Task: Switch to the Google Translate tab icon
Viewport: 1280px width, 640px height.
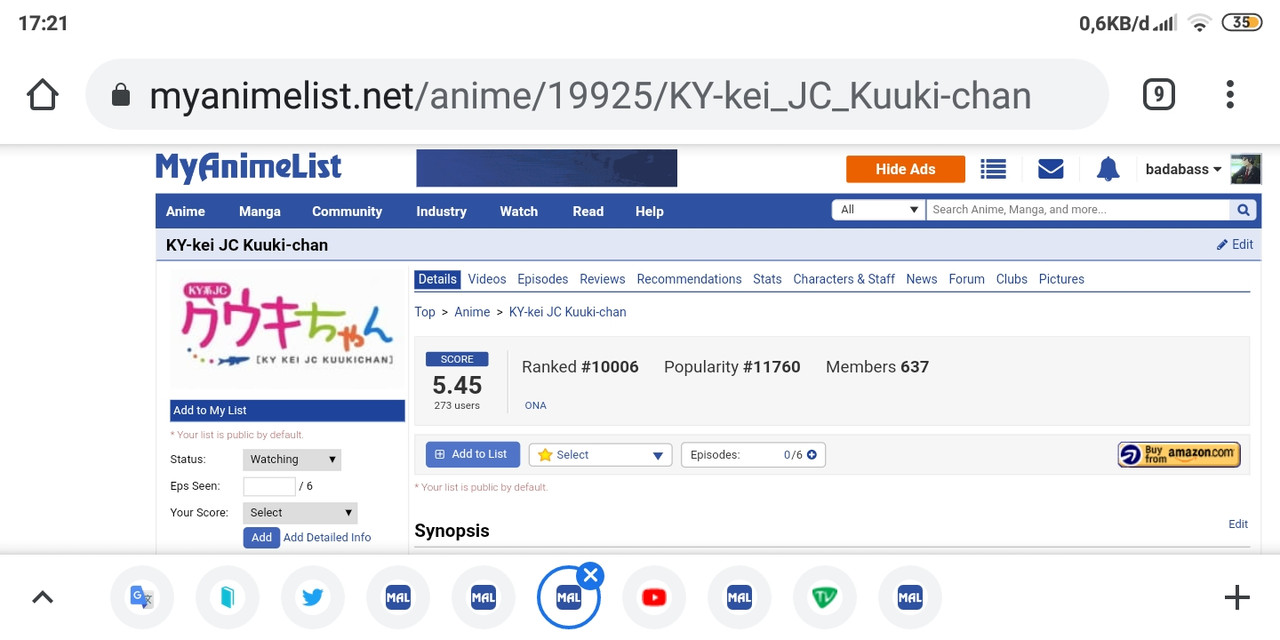Action: (142, 597)
